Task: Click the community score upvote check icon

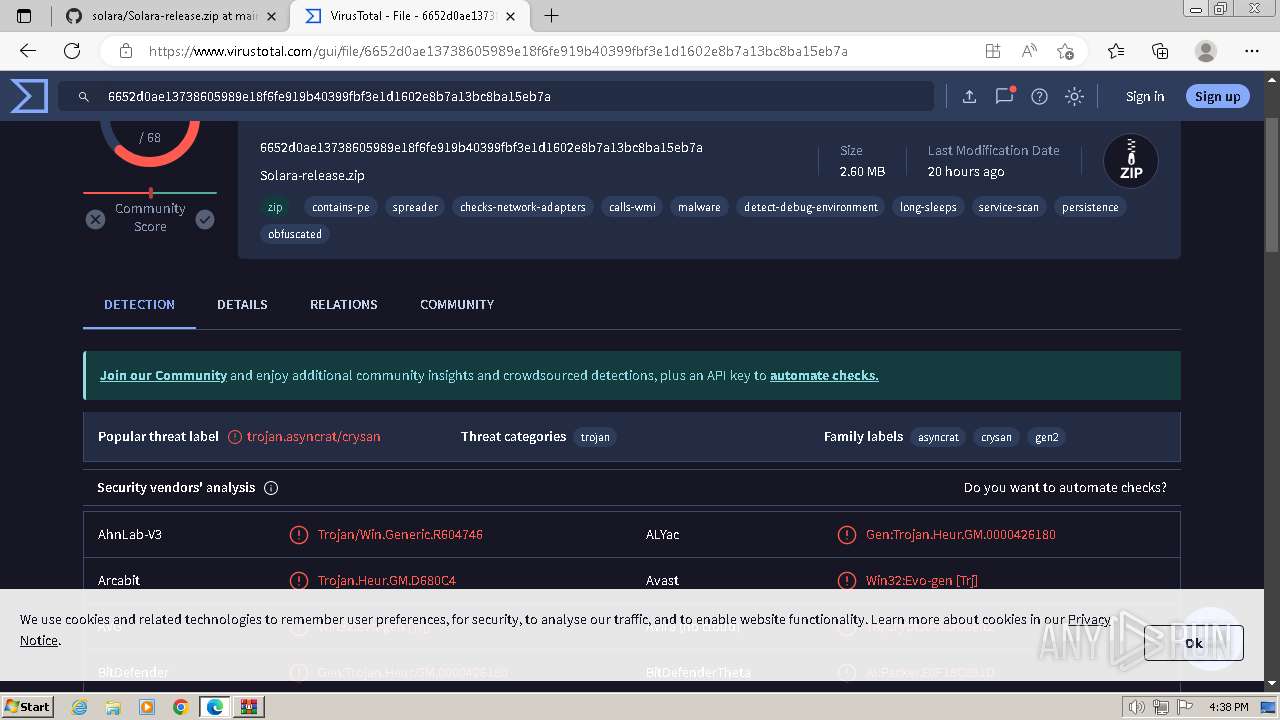Action: click(205, 219)
